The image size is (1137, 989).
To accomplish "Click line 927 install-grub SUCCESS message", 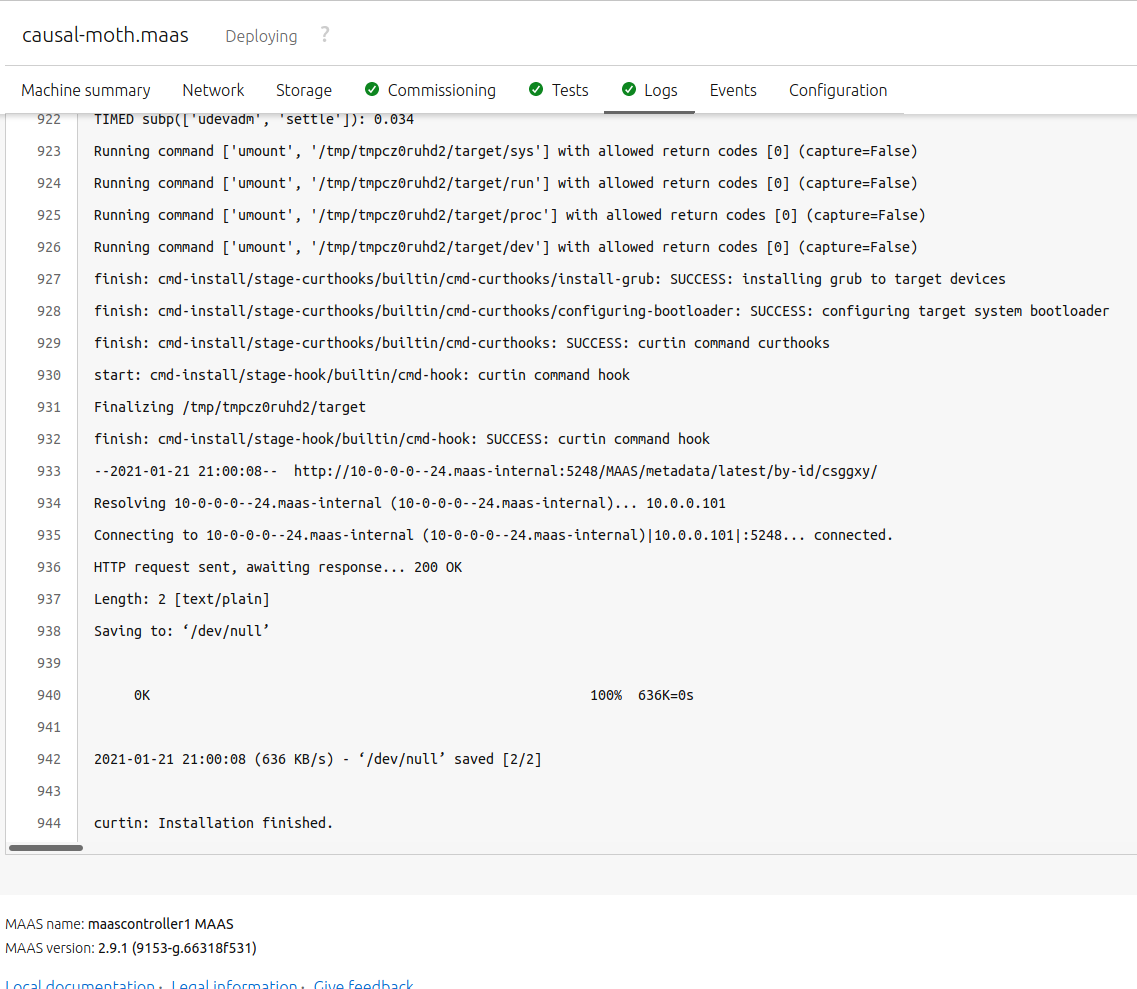I will click(550, 279).
